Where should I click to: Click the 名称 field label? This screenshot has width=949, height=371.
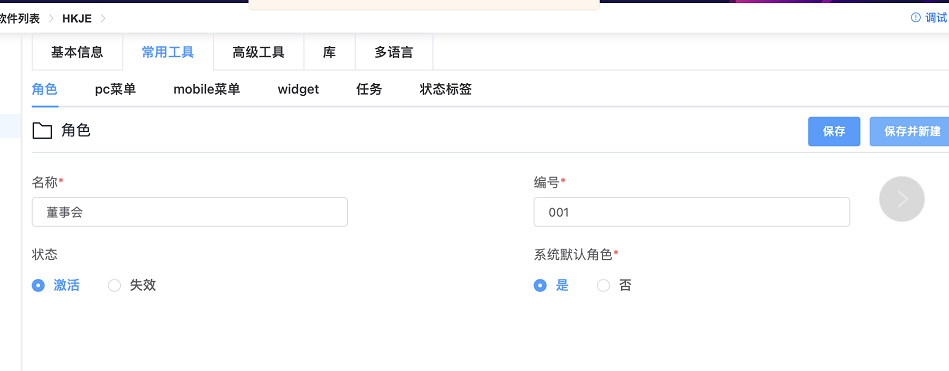(45, 182)
